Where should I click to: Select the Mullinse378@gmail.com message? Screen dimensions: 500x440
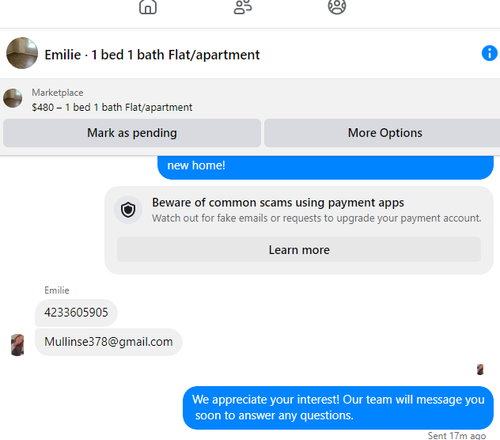pyautogui.click(x=109, y=342)
